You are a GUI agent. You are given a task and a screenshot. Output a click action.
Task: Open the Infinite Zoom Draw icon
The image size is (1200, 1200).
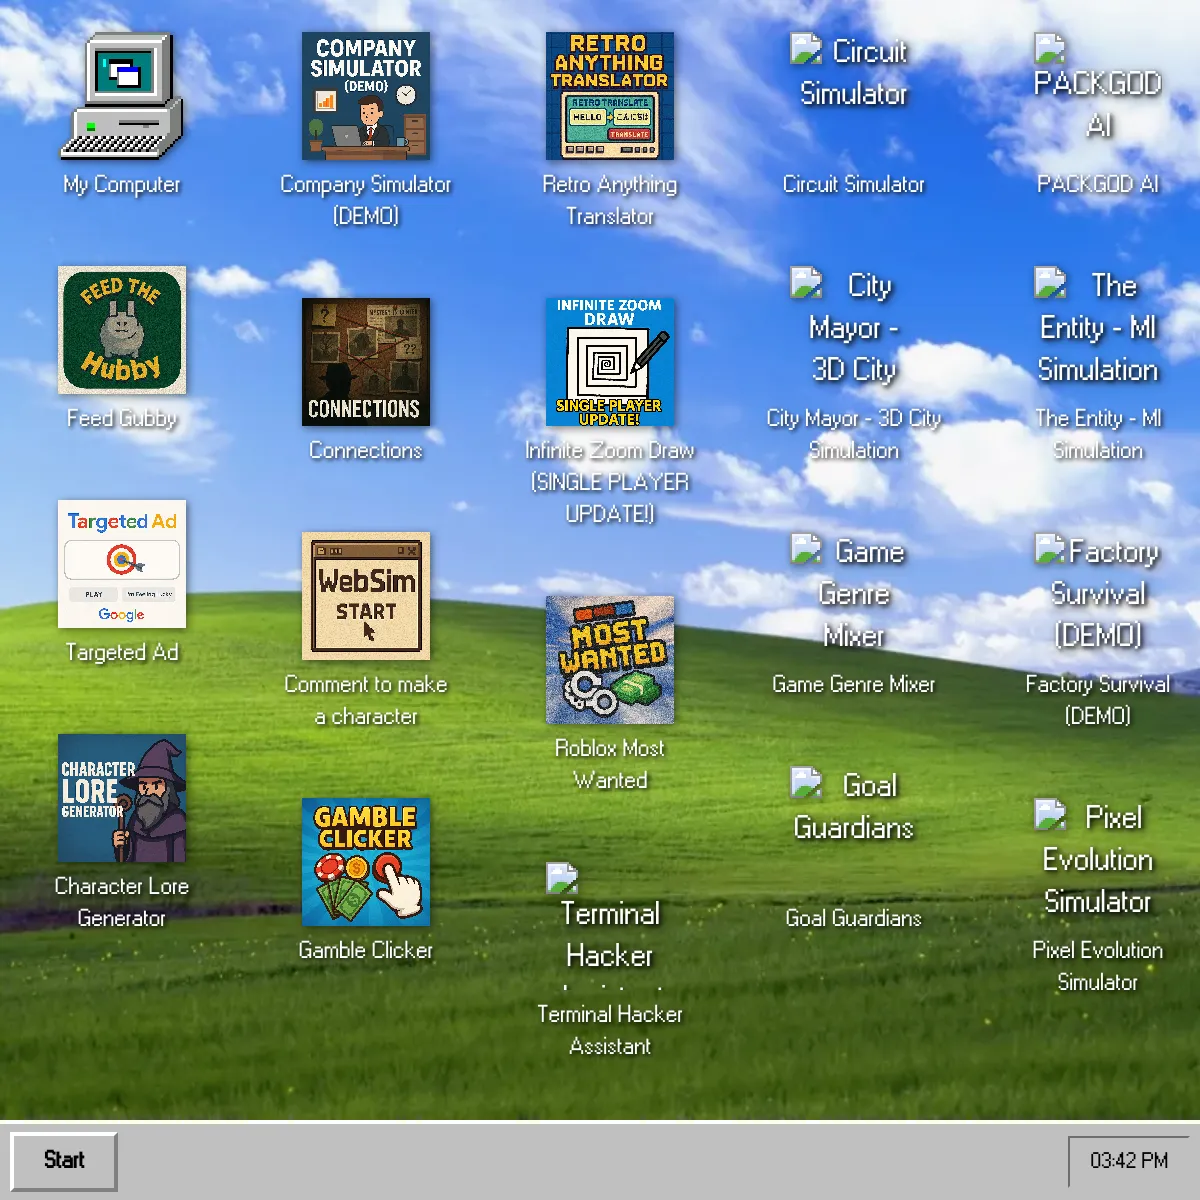coord(610,362)
